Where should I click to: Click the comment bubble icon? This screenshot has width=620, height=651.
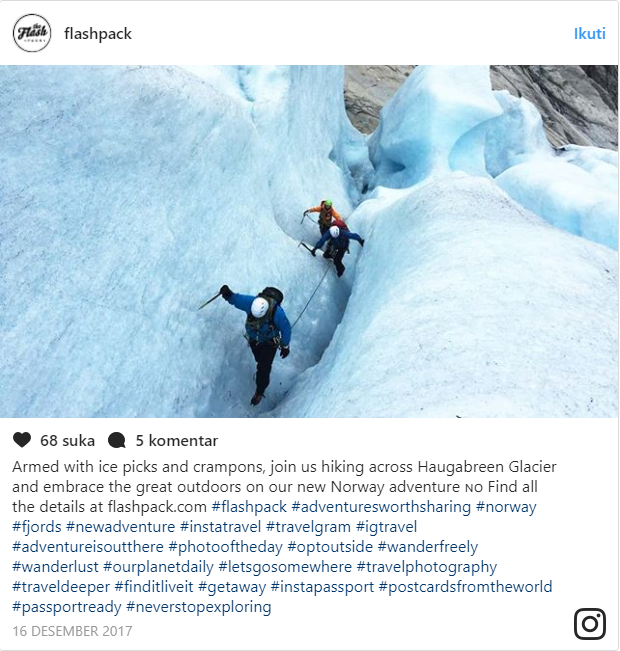pyautogui.click(x=117, y=441)
